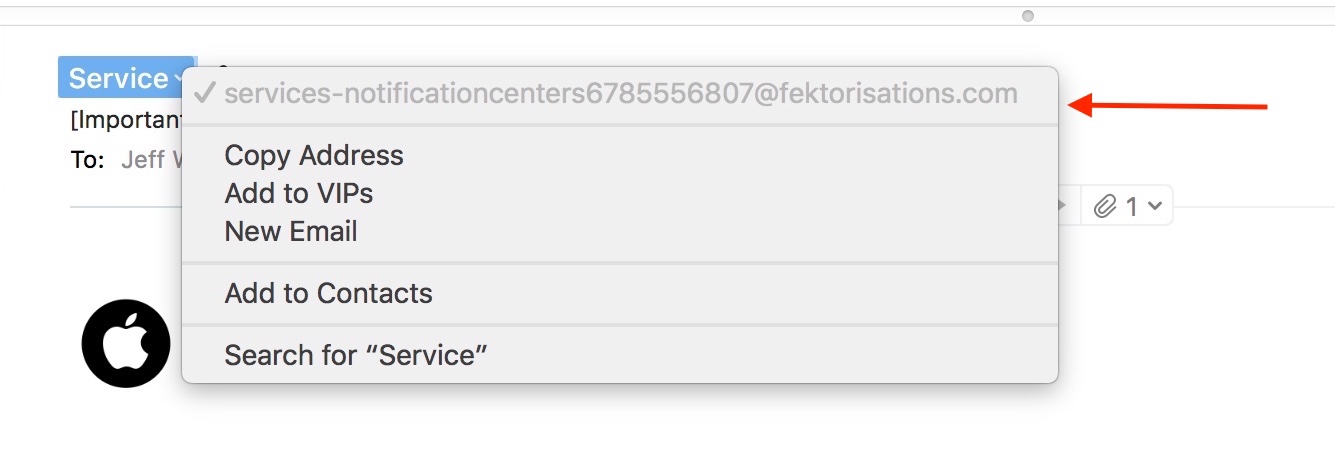Select Search for "Service" option
The width and height of the screenshot is (1335, 463).
point(355,355)
